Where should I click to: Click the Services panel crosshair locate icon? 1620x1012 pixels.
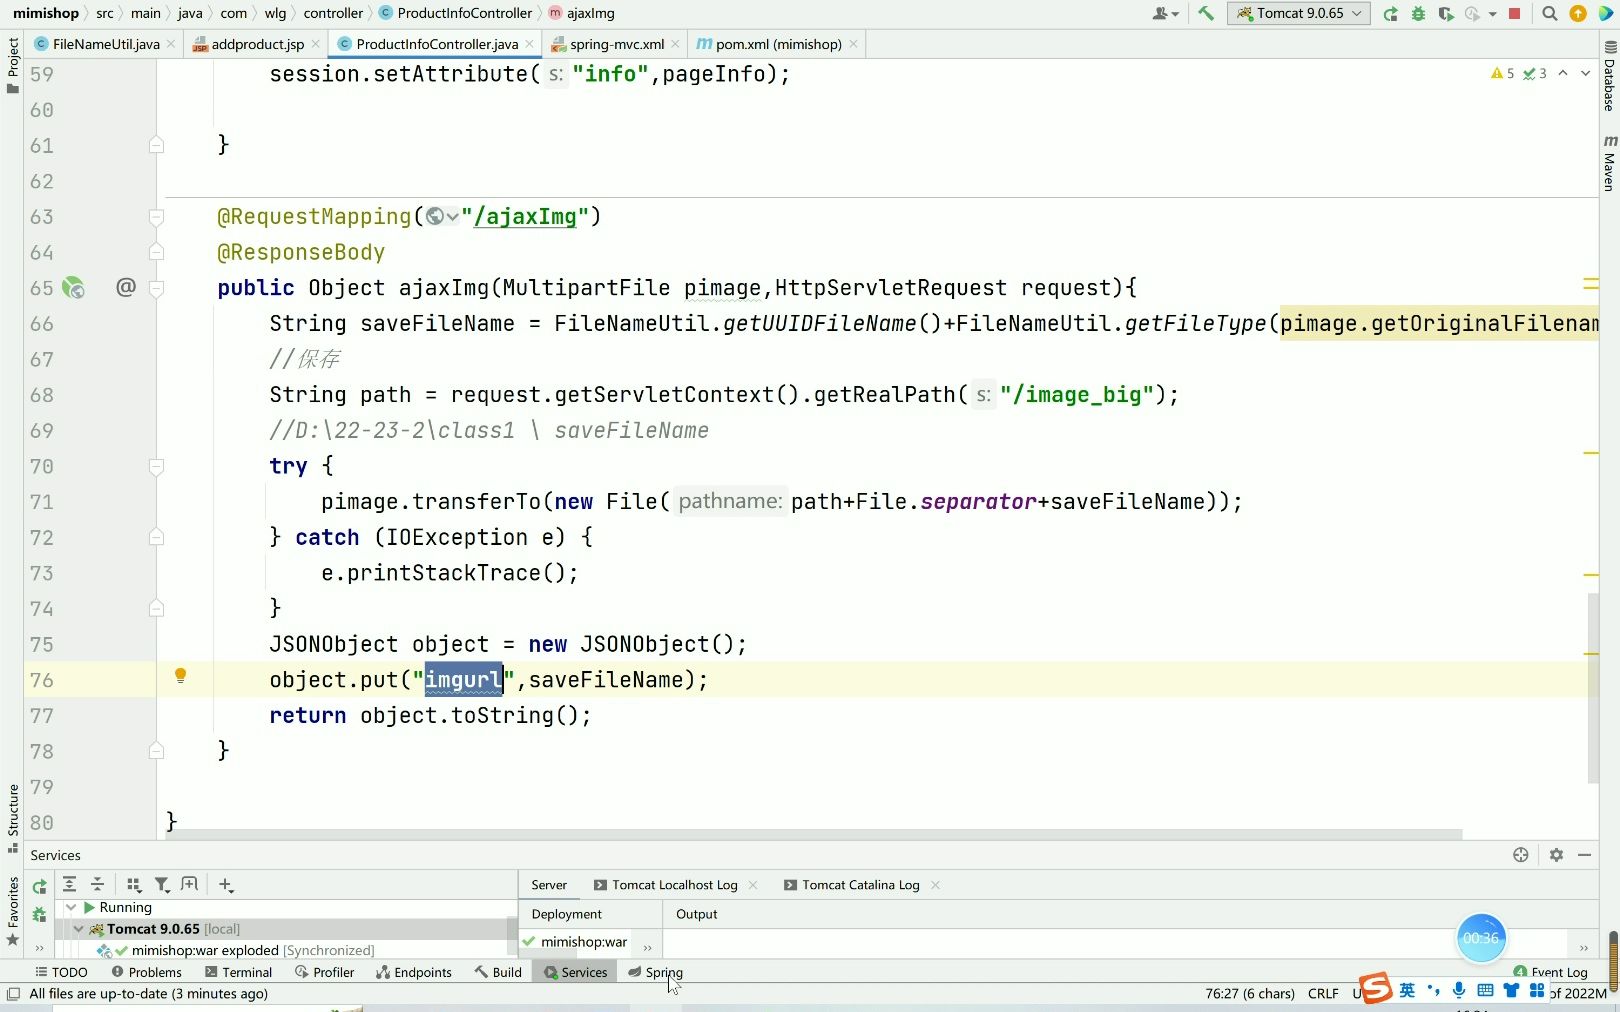1521,855
